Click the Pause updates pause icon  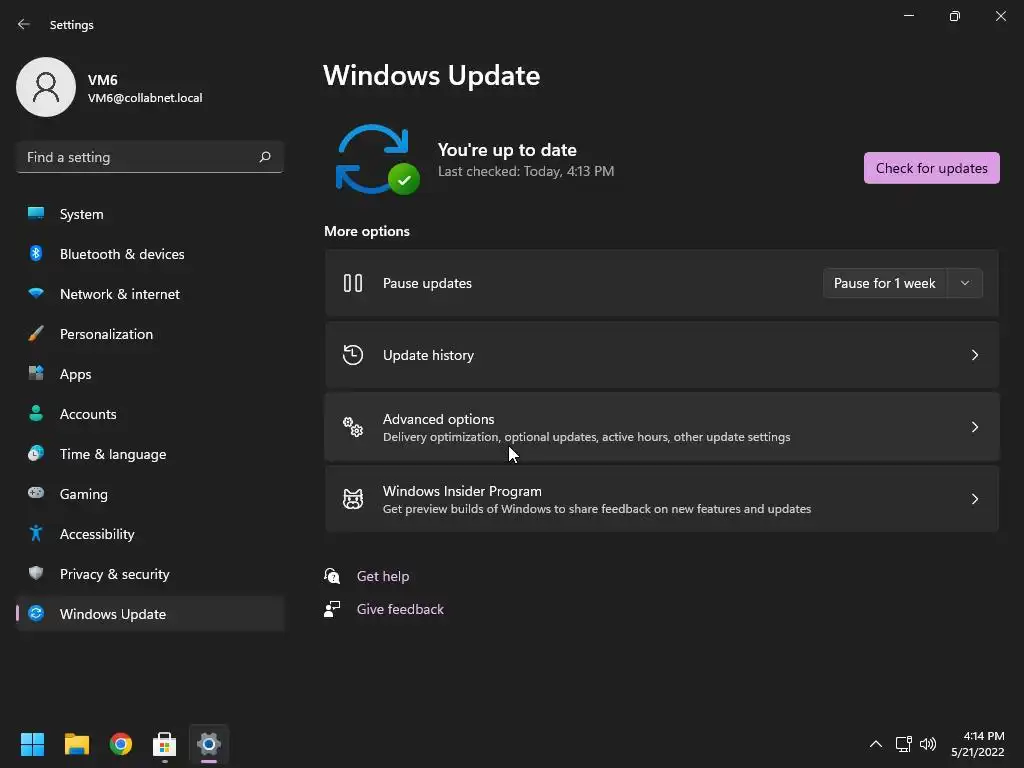[353, 283]
